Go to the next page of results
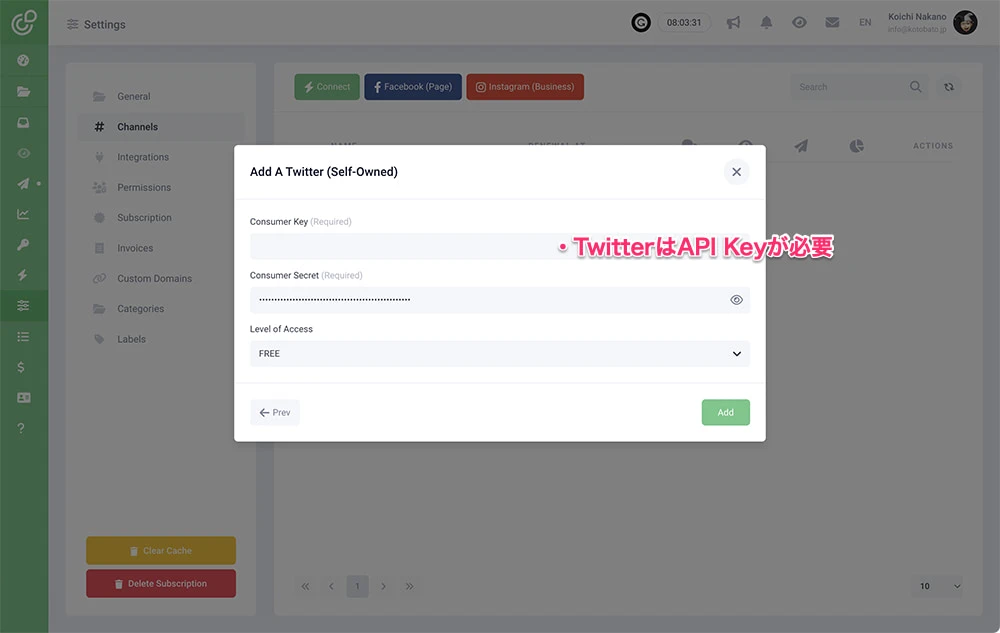 click(383, 586)
